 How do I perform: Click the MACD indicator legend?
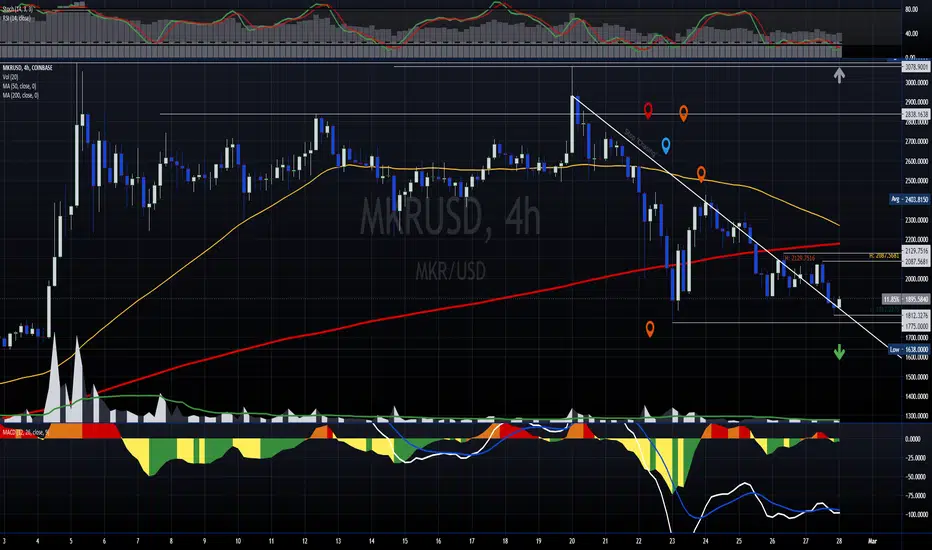[x=26, y=432]
